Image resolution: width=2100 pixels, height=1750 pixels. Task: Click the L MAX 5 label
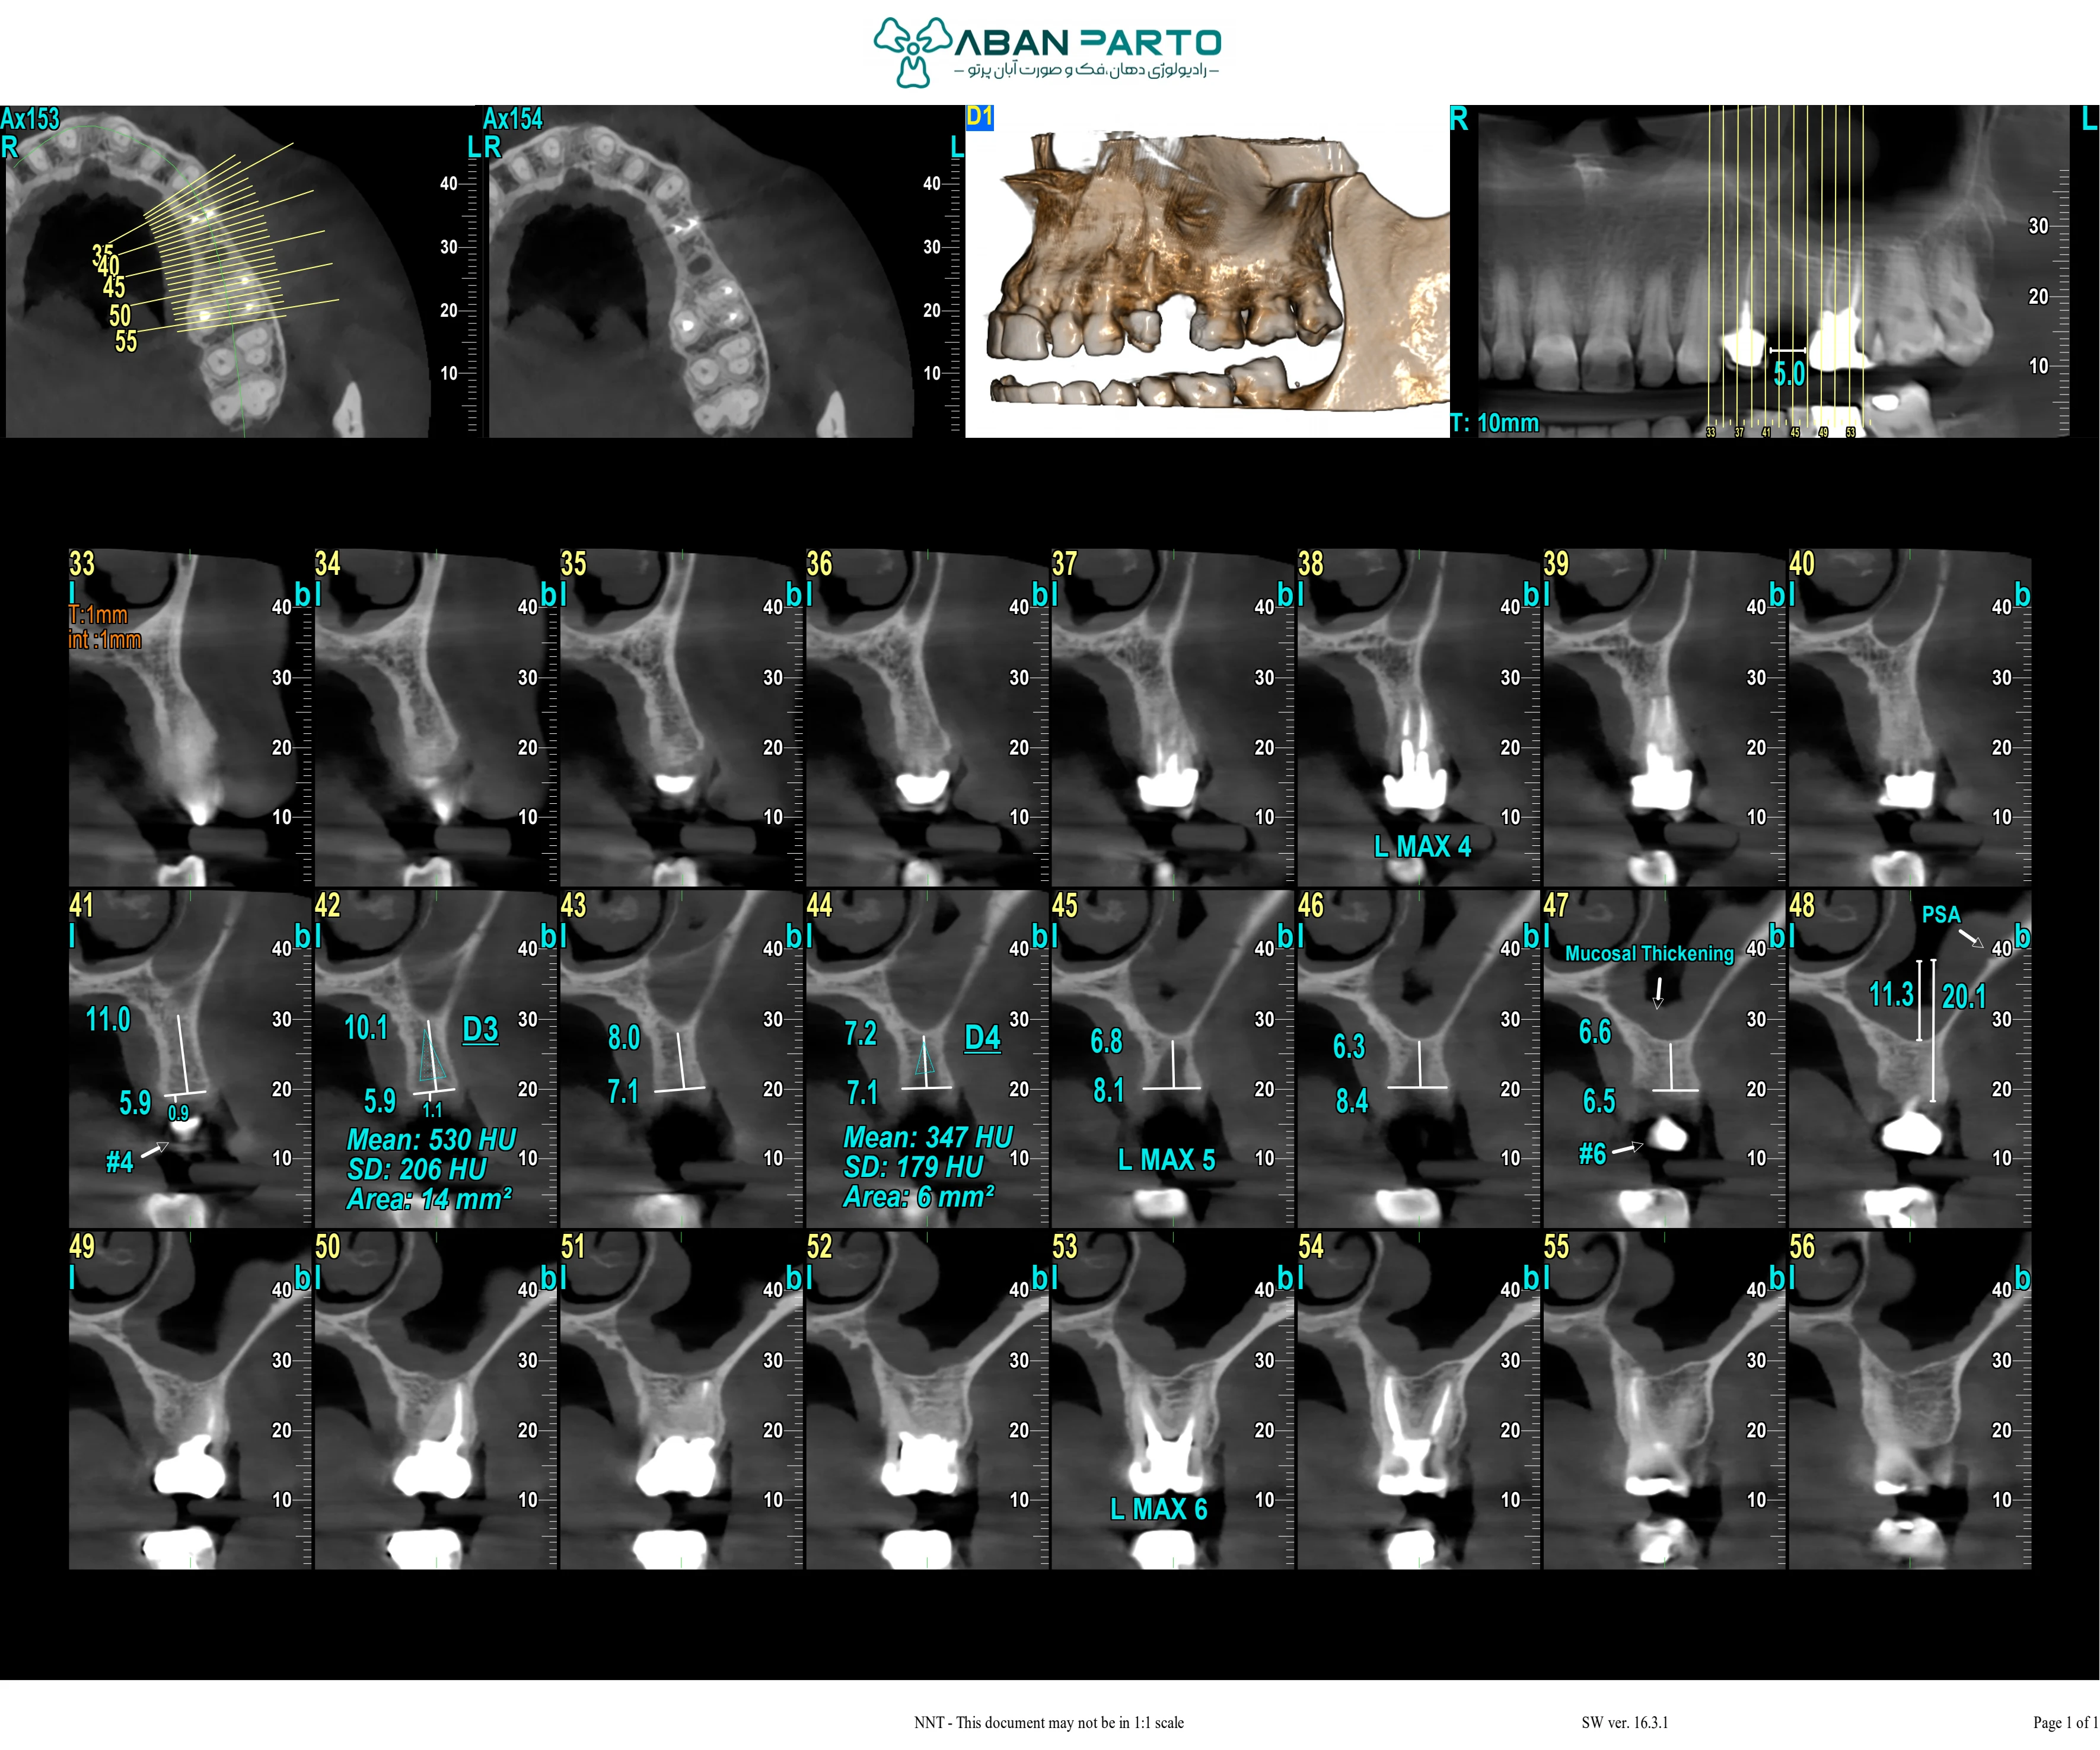(1166, 1160)
